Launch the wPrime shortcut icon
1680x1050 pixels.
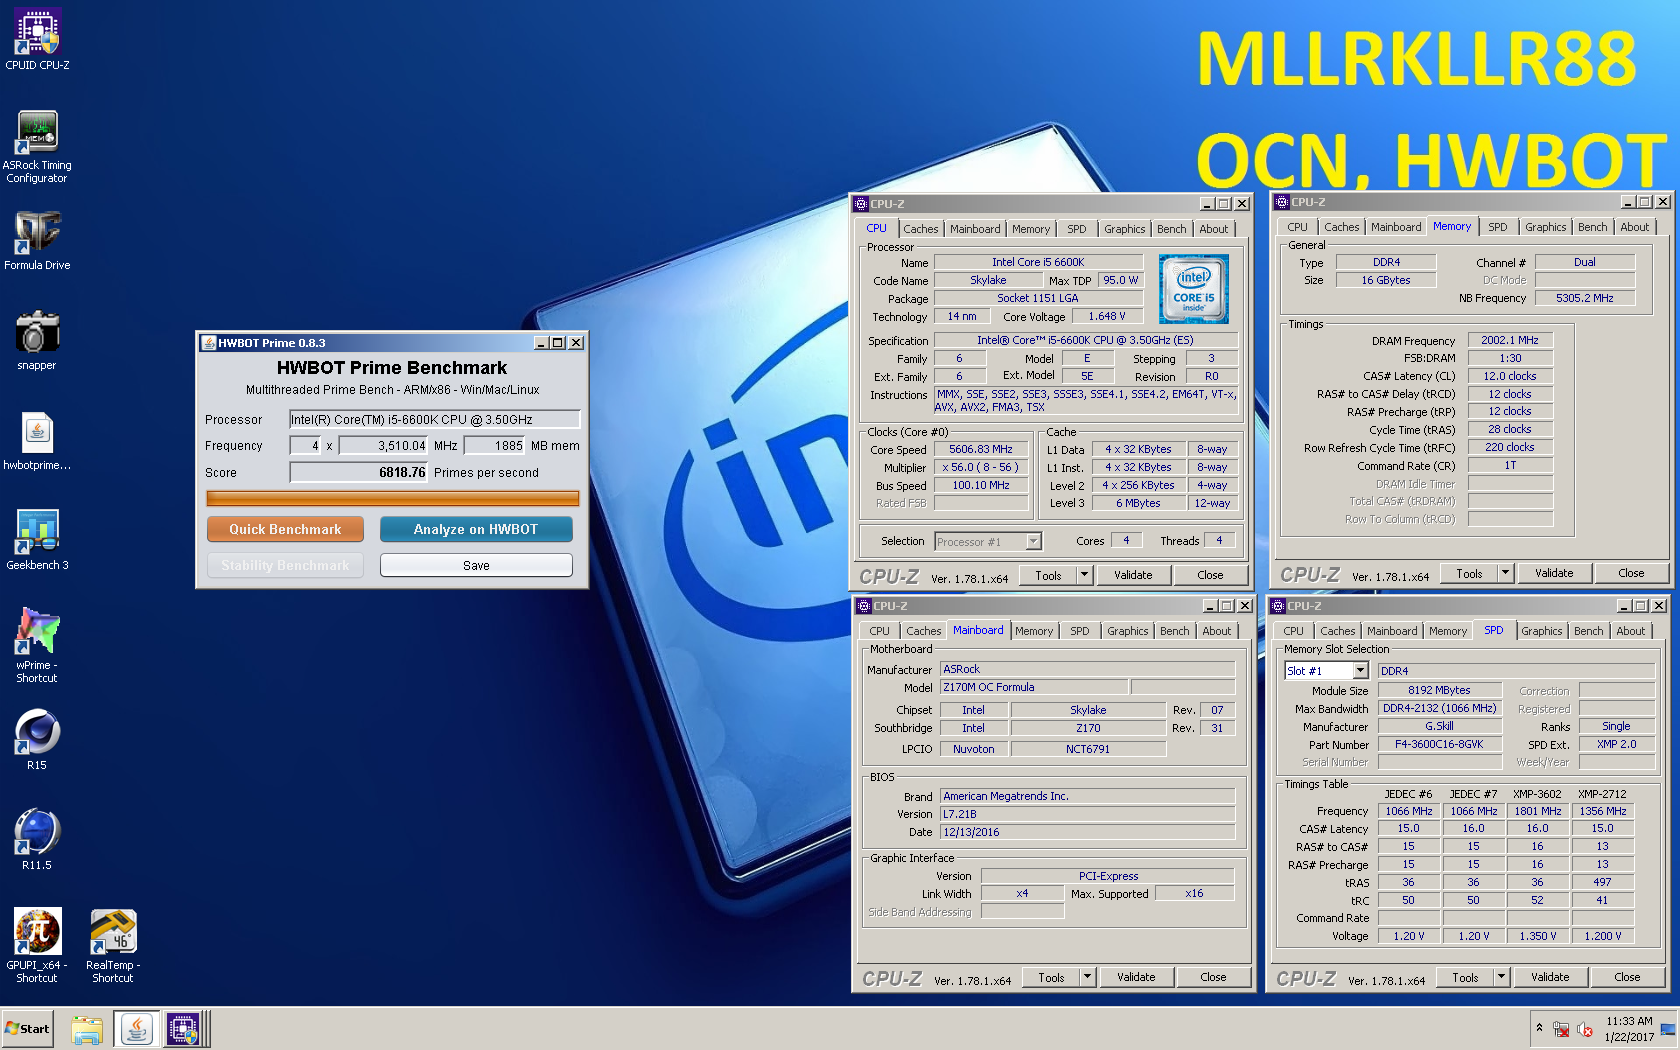pyautogui.click(x=37, y=645)
